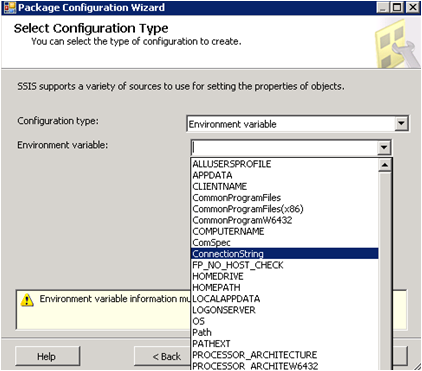The width and height of the screenshot is (422, 371).
Task: Select HOMEPATH from the list
Action: pos(285,287)
